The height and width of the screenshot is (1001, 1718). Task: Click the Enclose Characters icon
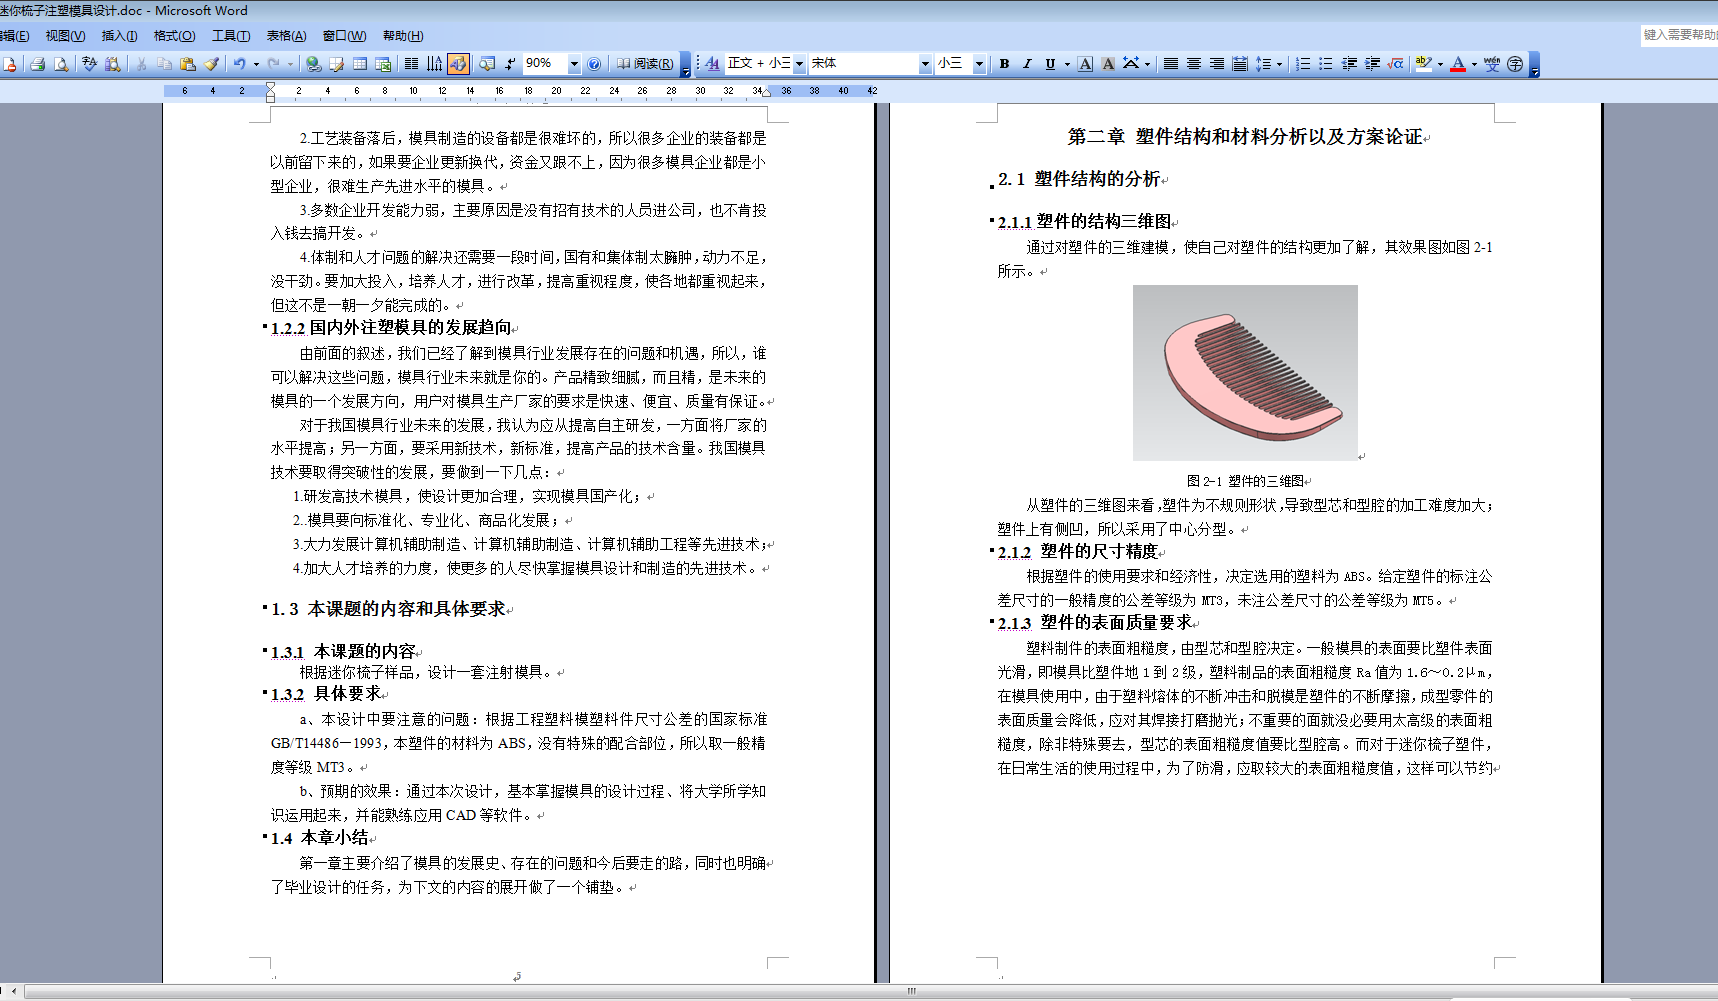point(1515,64)
